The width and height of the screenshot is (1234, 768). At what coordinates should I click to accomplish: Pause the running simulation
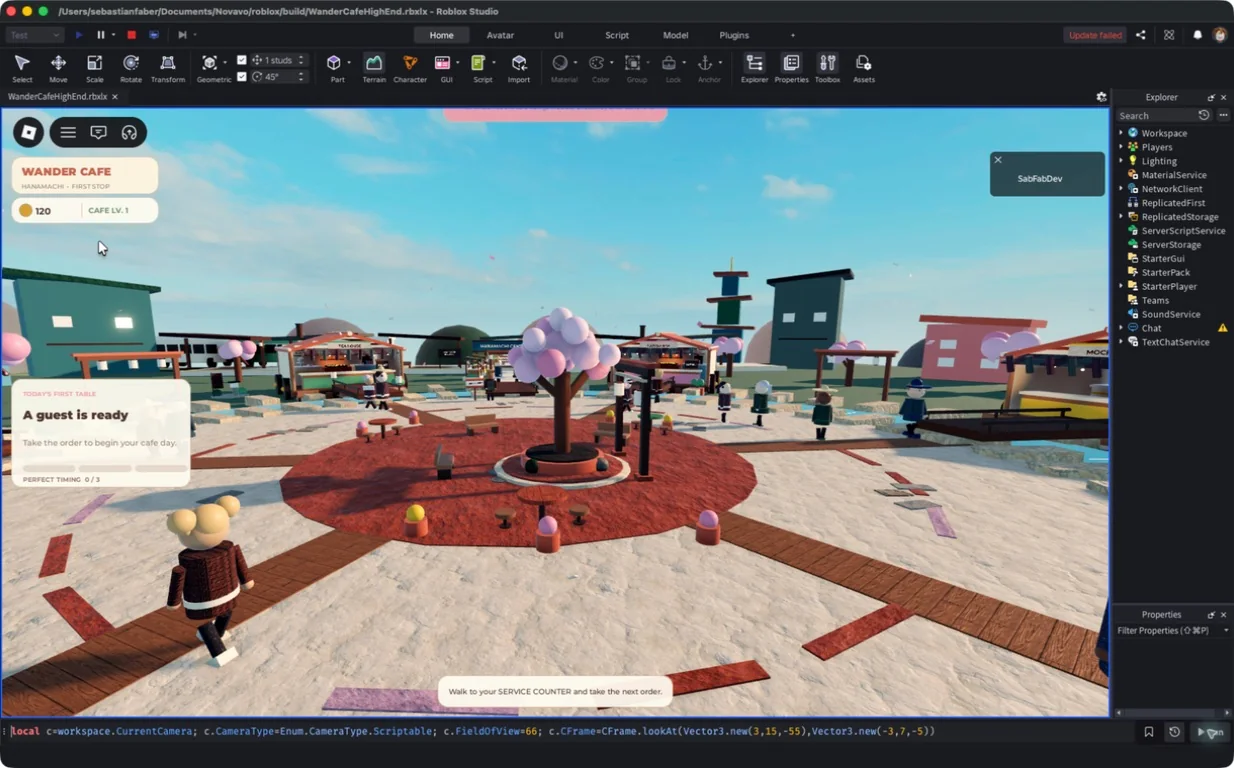pyautogui.click(x=101, y=35)
